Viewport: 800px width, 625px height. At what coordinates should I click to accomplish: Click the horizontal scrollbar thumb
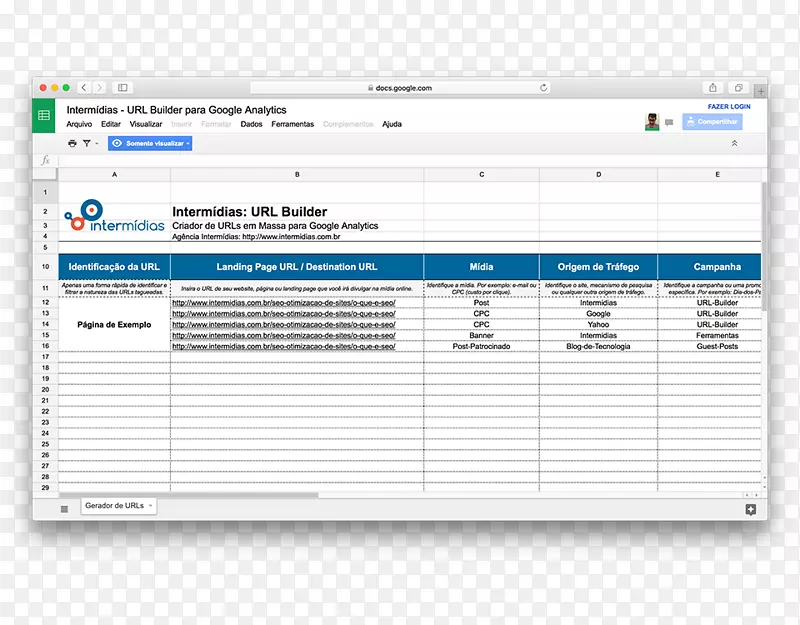(189, 495)
